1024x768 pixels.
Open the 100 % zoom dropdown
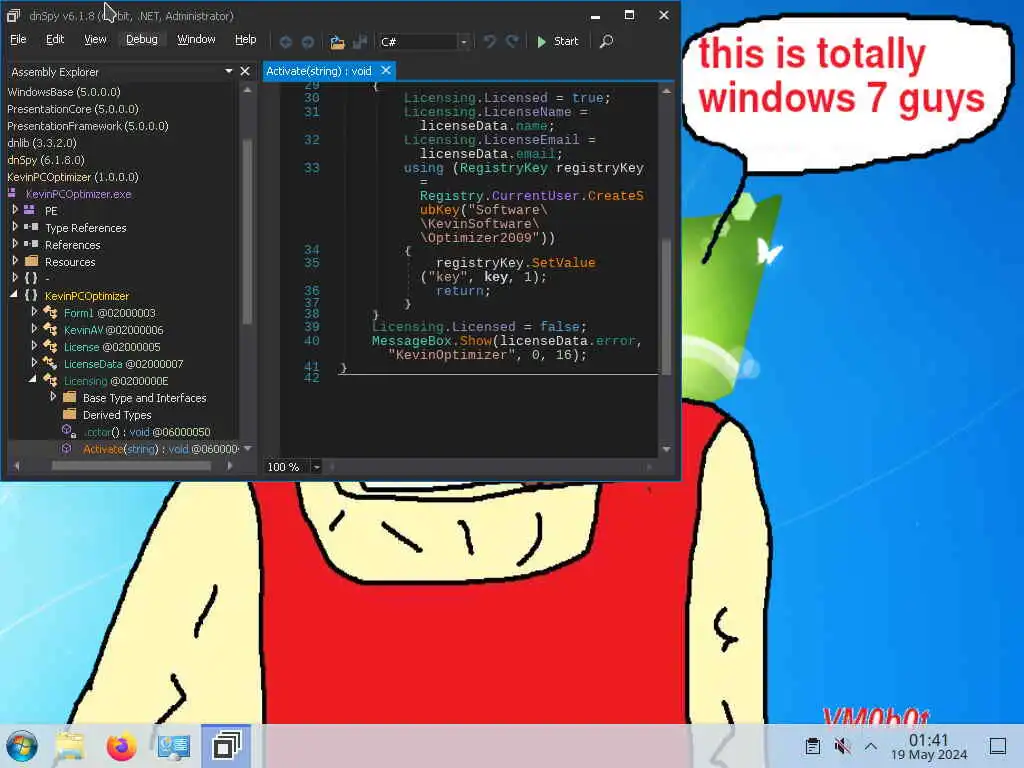[316, 467]
